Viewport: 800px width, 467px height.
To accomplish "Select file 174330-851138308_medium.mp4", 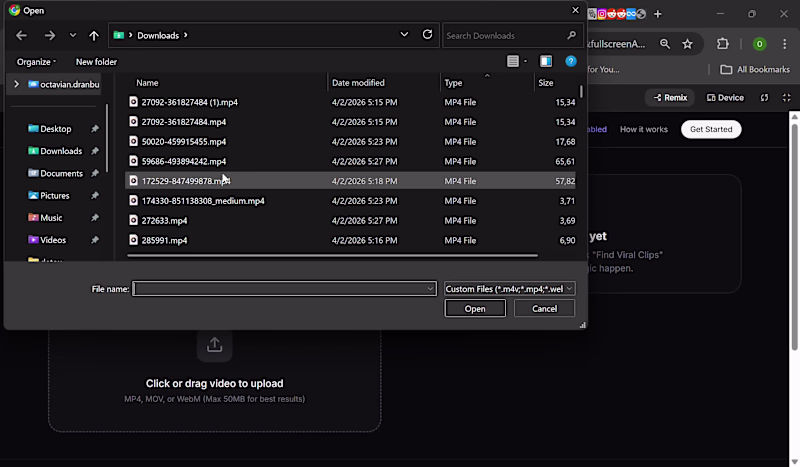I will [x=350, y=201].
